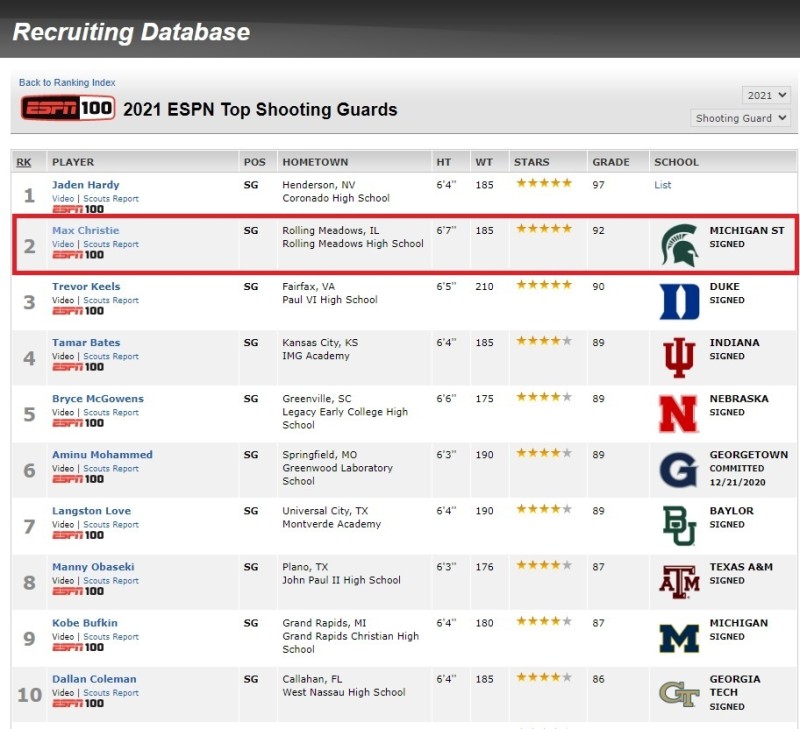Click the Nebraska N logo

click(678, 414)
